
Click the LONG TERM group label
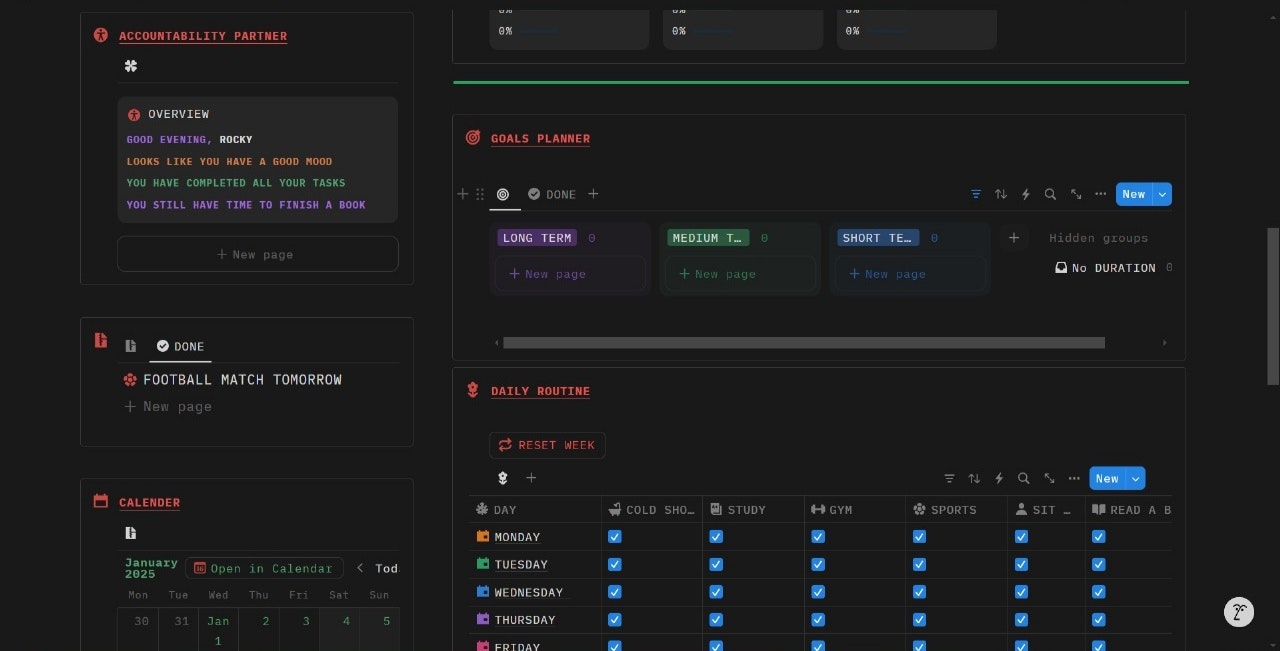click(x=537, y=238)
